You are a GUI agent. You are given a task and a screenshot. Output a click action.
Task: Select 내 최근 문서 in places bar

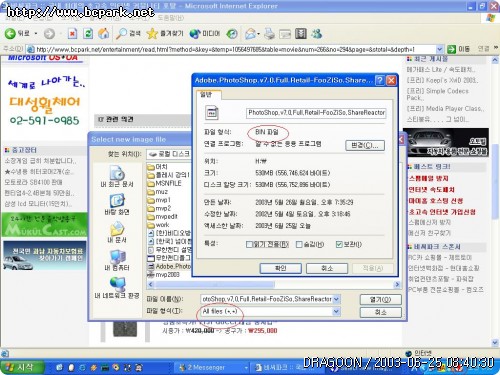click(117, 177)
